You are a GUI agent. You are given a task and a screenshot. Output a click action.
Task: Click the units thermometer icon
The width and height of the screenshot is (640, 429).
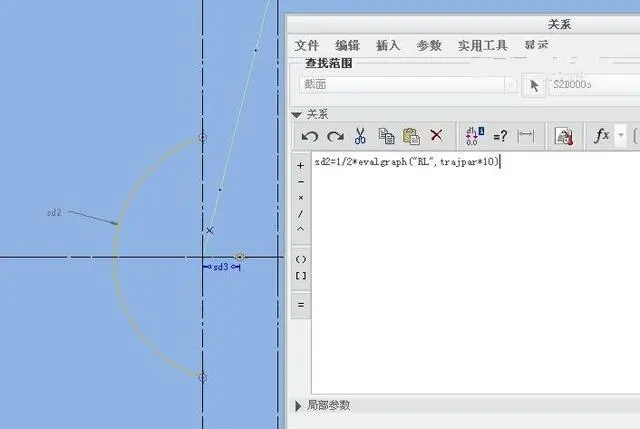point(564,136)
